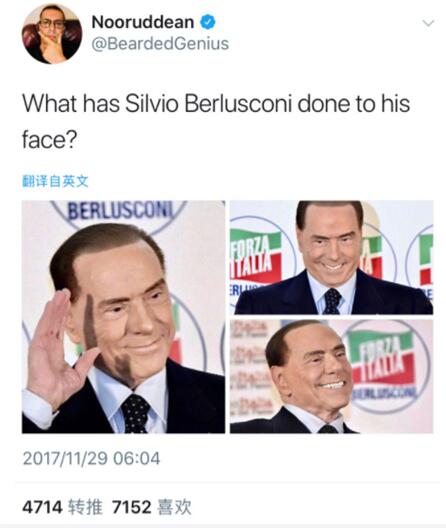The height and width of the screenshot is (528, 446).
Task: View the top-right photo with Forza Italia logo
Action: point(331,257)
